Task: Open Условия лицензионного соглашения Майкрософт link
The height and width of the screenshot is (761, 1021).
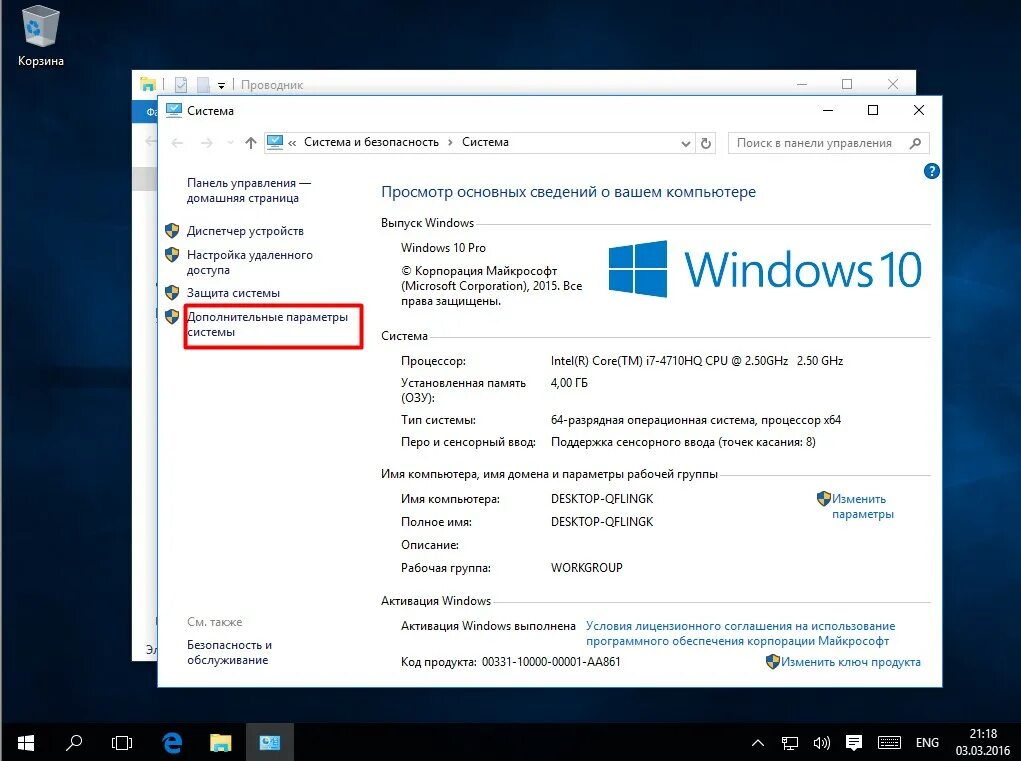Action: [x=740, y=633]
